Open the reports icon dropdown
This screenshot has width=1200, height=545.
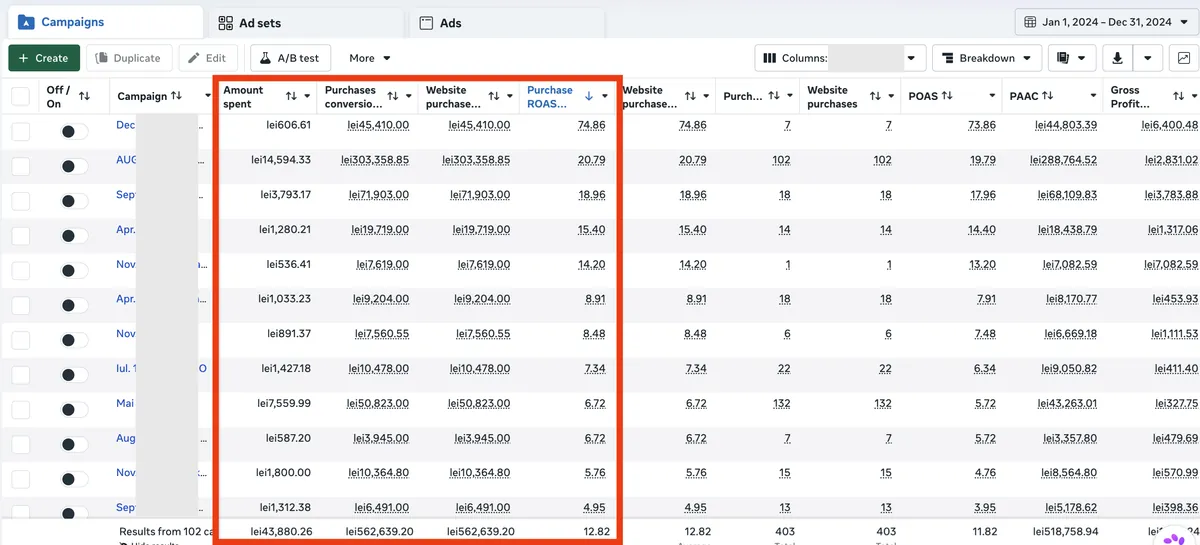pyautogui.click(x=1071, y=58)
